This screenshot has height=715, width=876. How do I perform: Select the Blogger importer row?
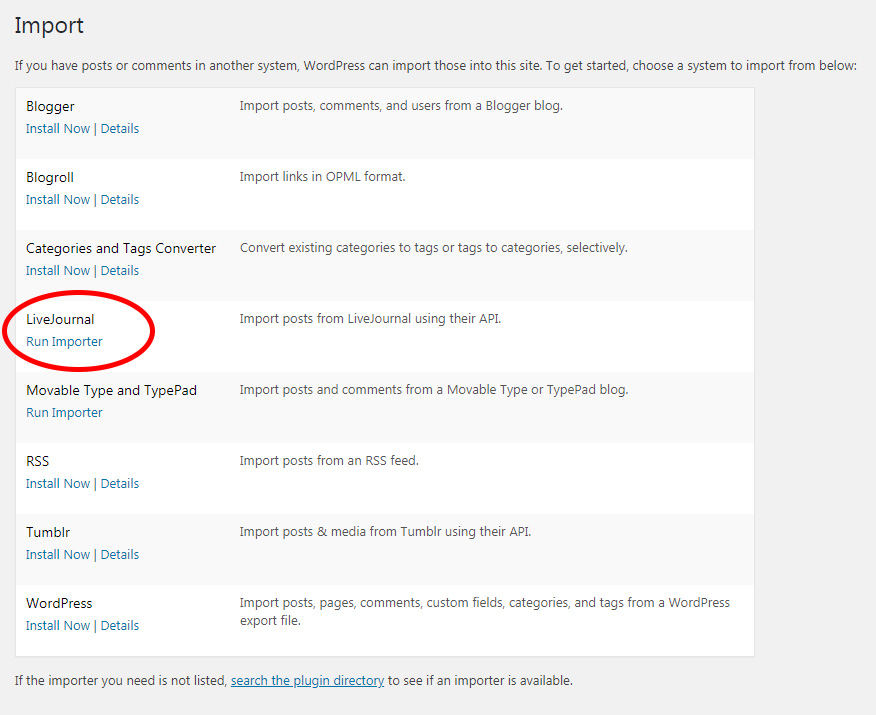tap(50, 106)
